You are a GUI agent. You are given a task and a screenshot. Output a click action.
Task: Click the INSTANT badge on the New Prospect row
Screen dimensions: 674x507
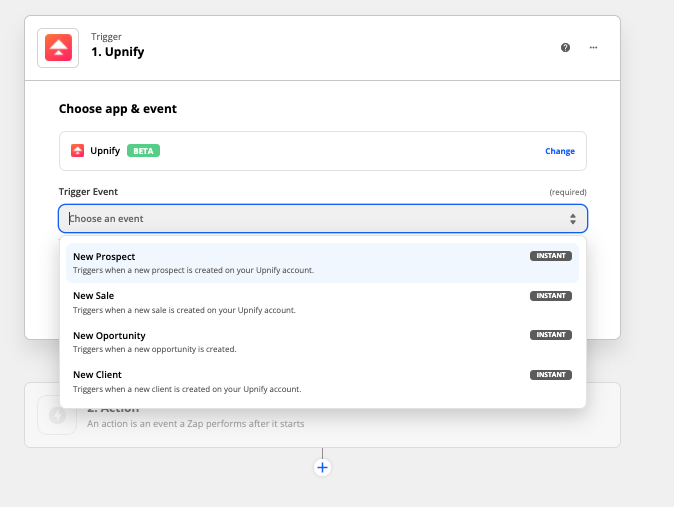pyautogui.click(x=551, y=256)
